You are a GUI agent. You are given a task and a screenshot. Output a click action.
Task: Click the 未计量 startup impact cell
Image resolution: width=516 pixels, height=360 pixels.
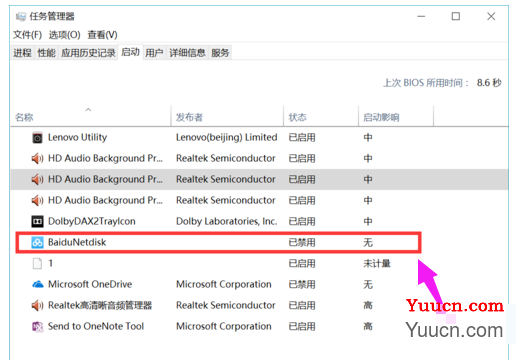[x=377, y=263]
